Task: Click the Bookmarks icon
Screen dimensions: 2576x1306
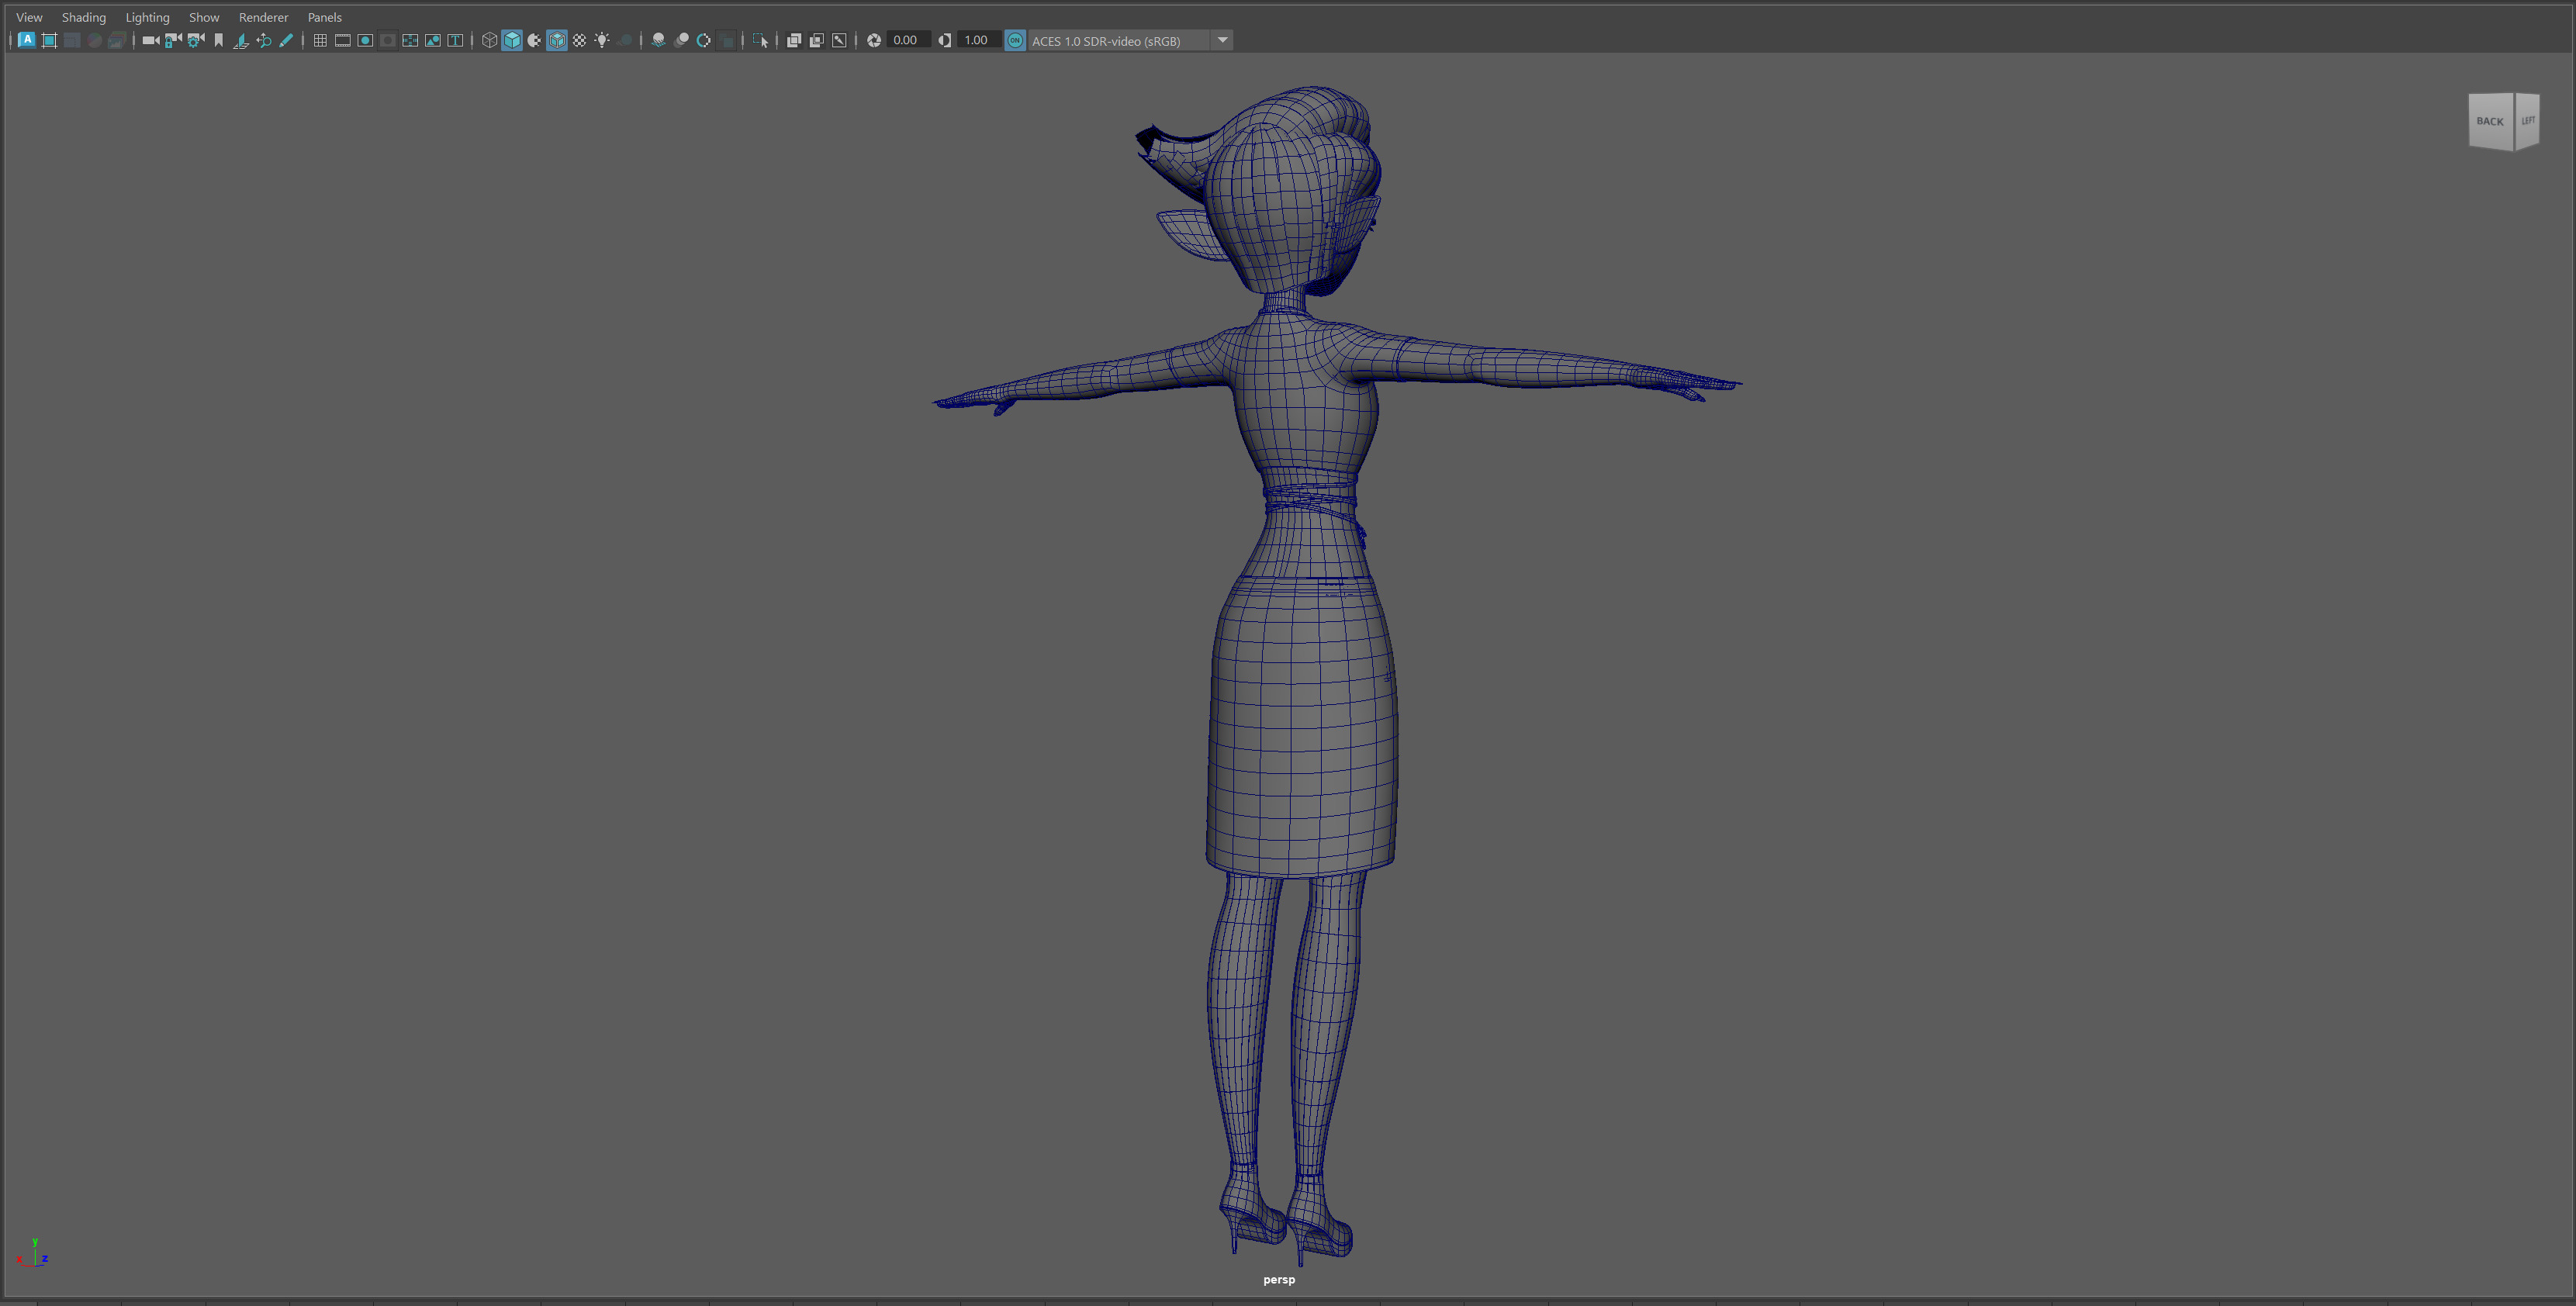Action: coord(218,40)
